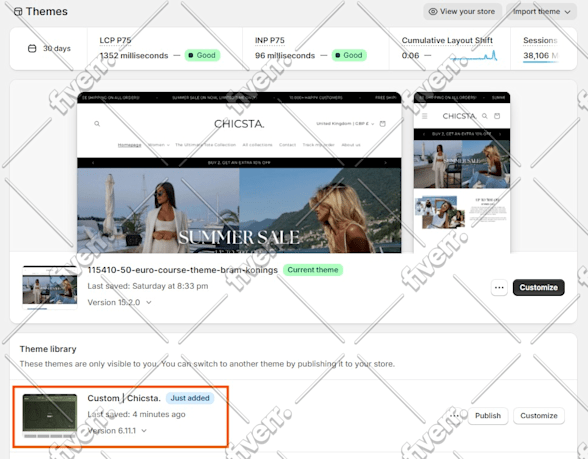Screen dimensions: 588x459
Task: Click hamburger menu icon in mobile preview
Action: [x=424, y=116]
